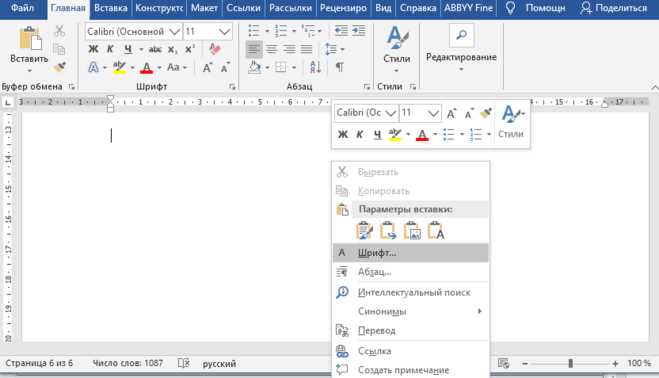Click borders icon in paragraph group
This screenshot has width=659, height=378.
[281, 67]
